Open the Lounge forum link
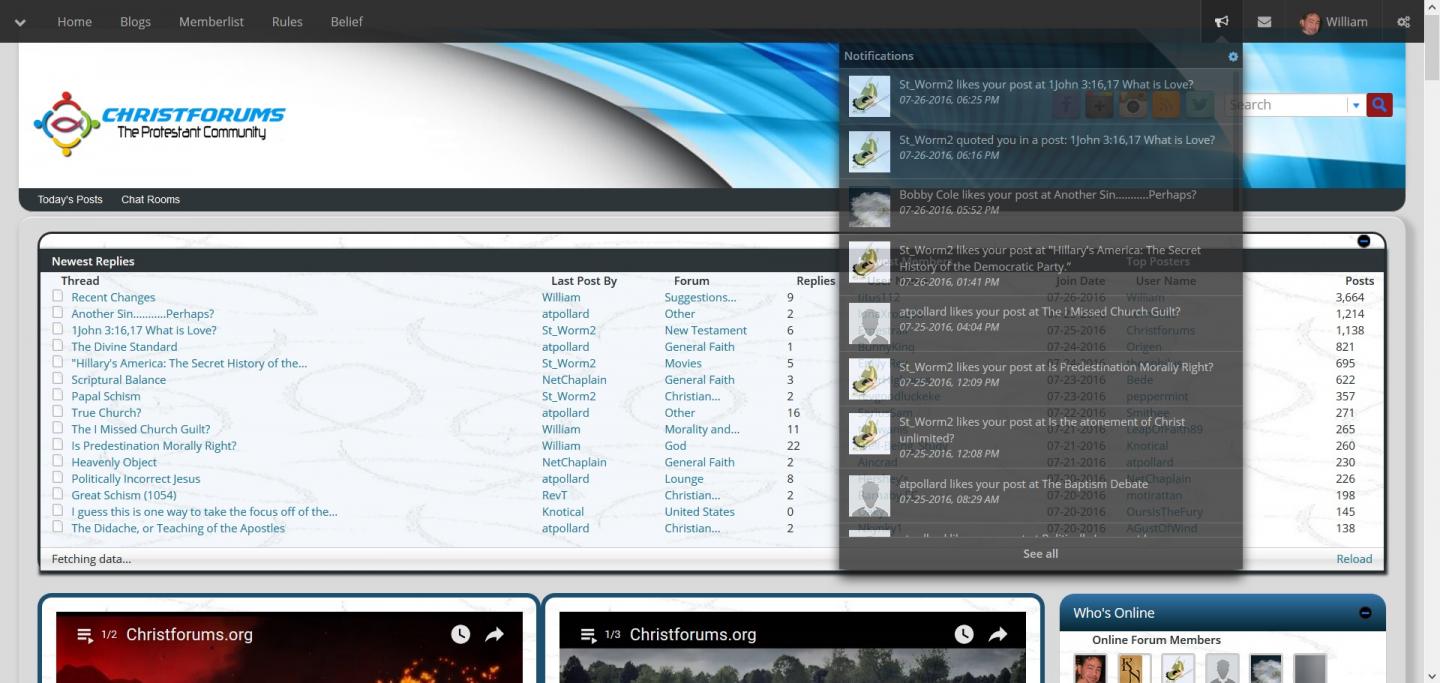 pyautogui.click(x=684, y=478)
